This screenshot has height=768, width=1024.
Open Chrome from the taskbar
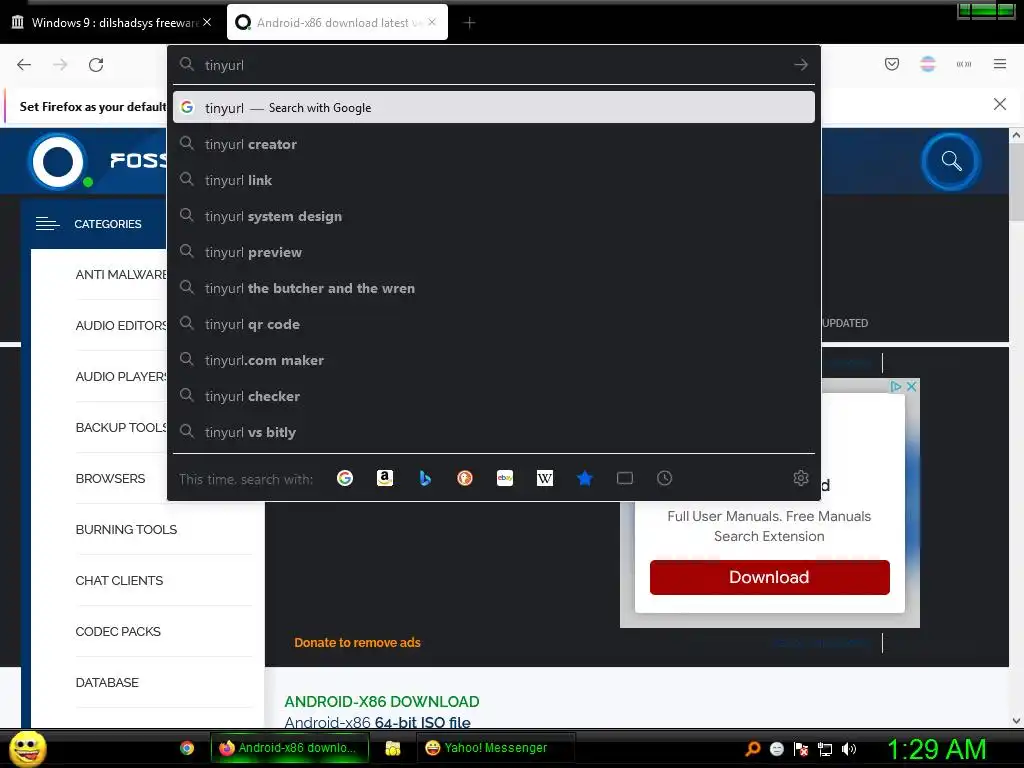(x=187, y=748)
